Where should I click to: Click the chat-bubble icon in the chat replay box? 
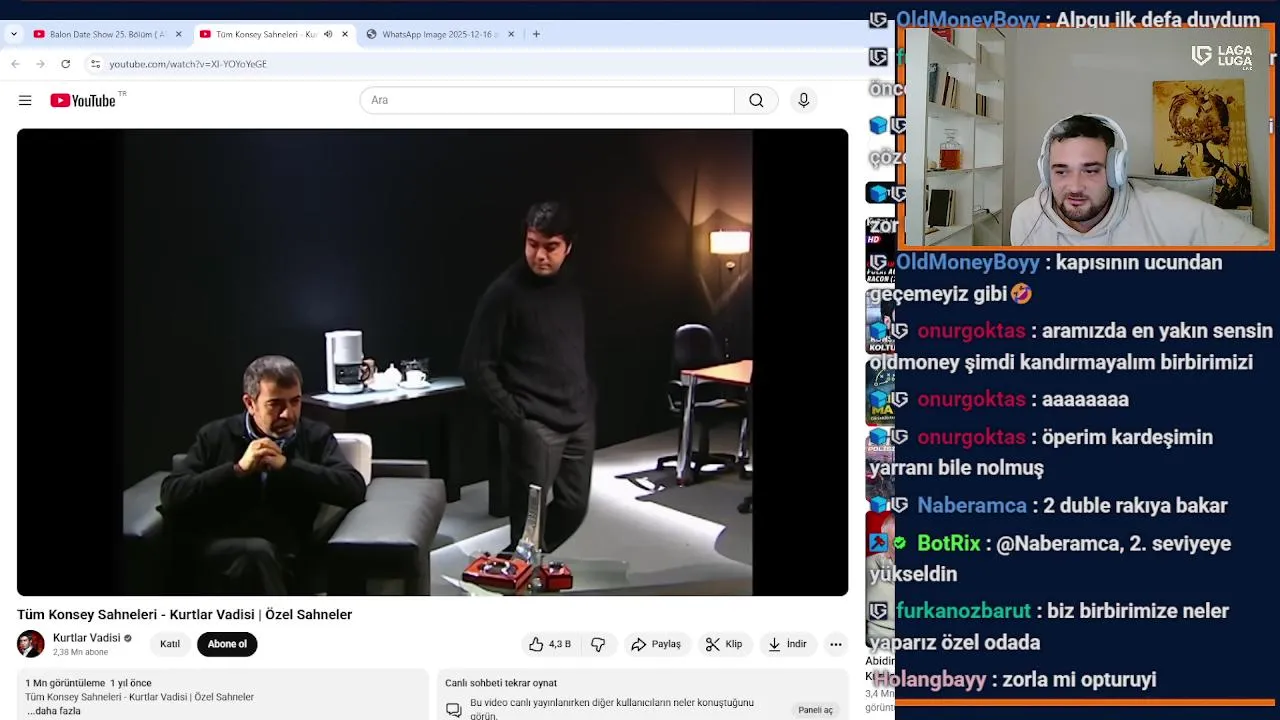pos(454,710)
